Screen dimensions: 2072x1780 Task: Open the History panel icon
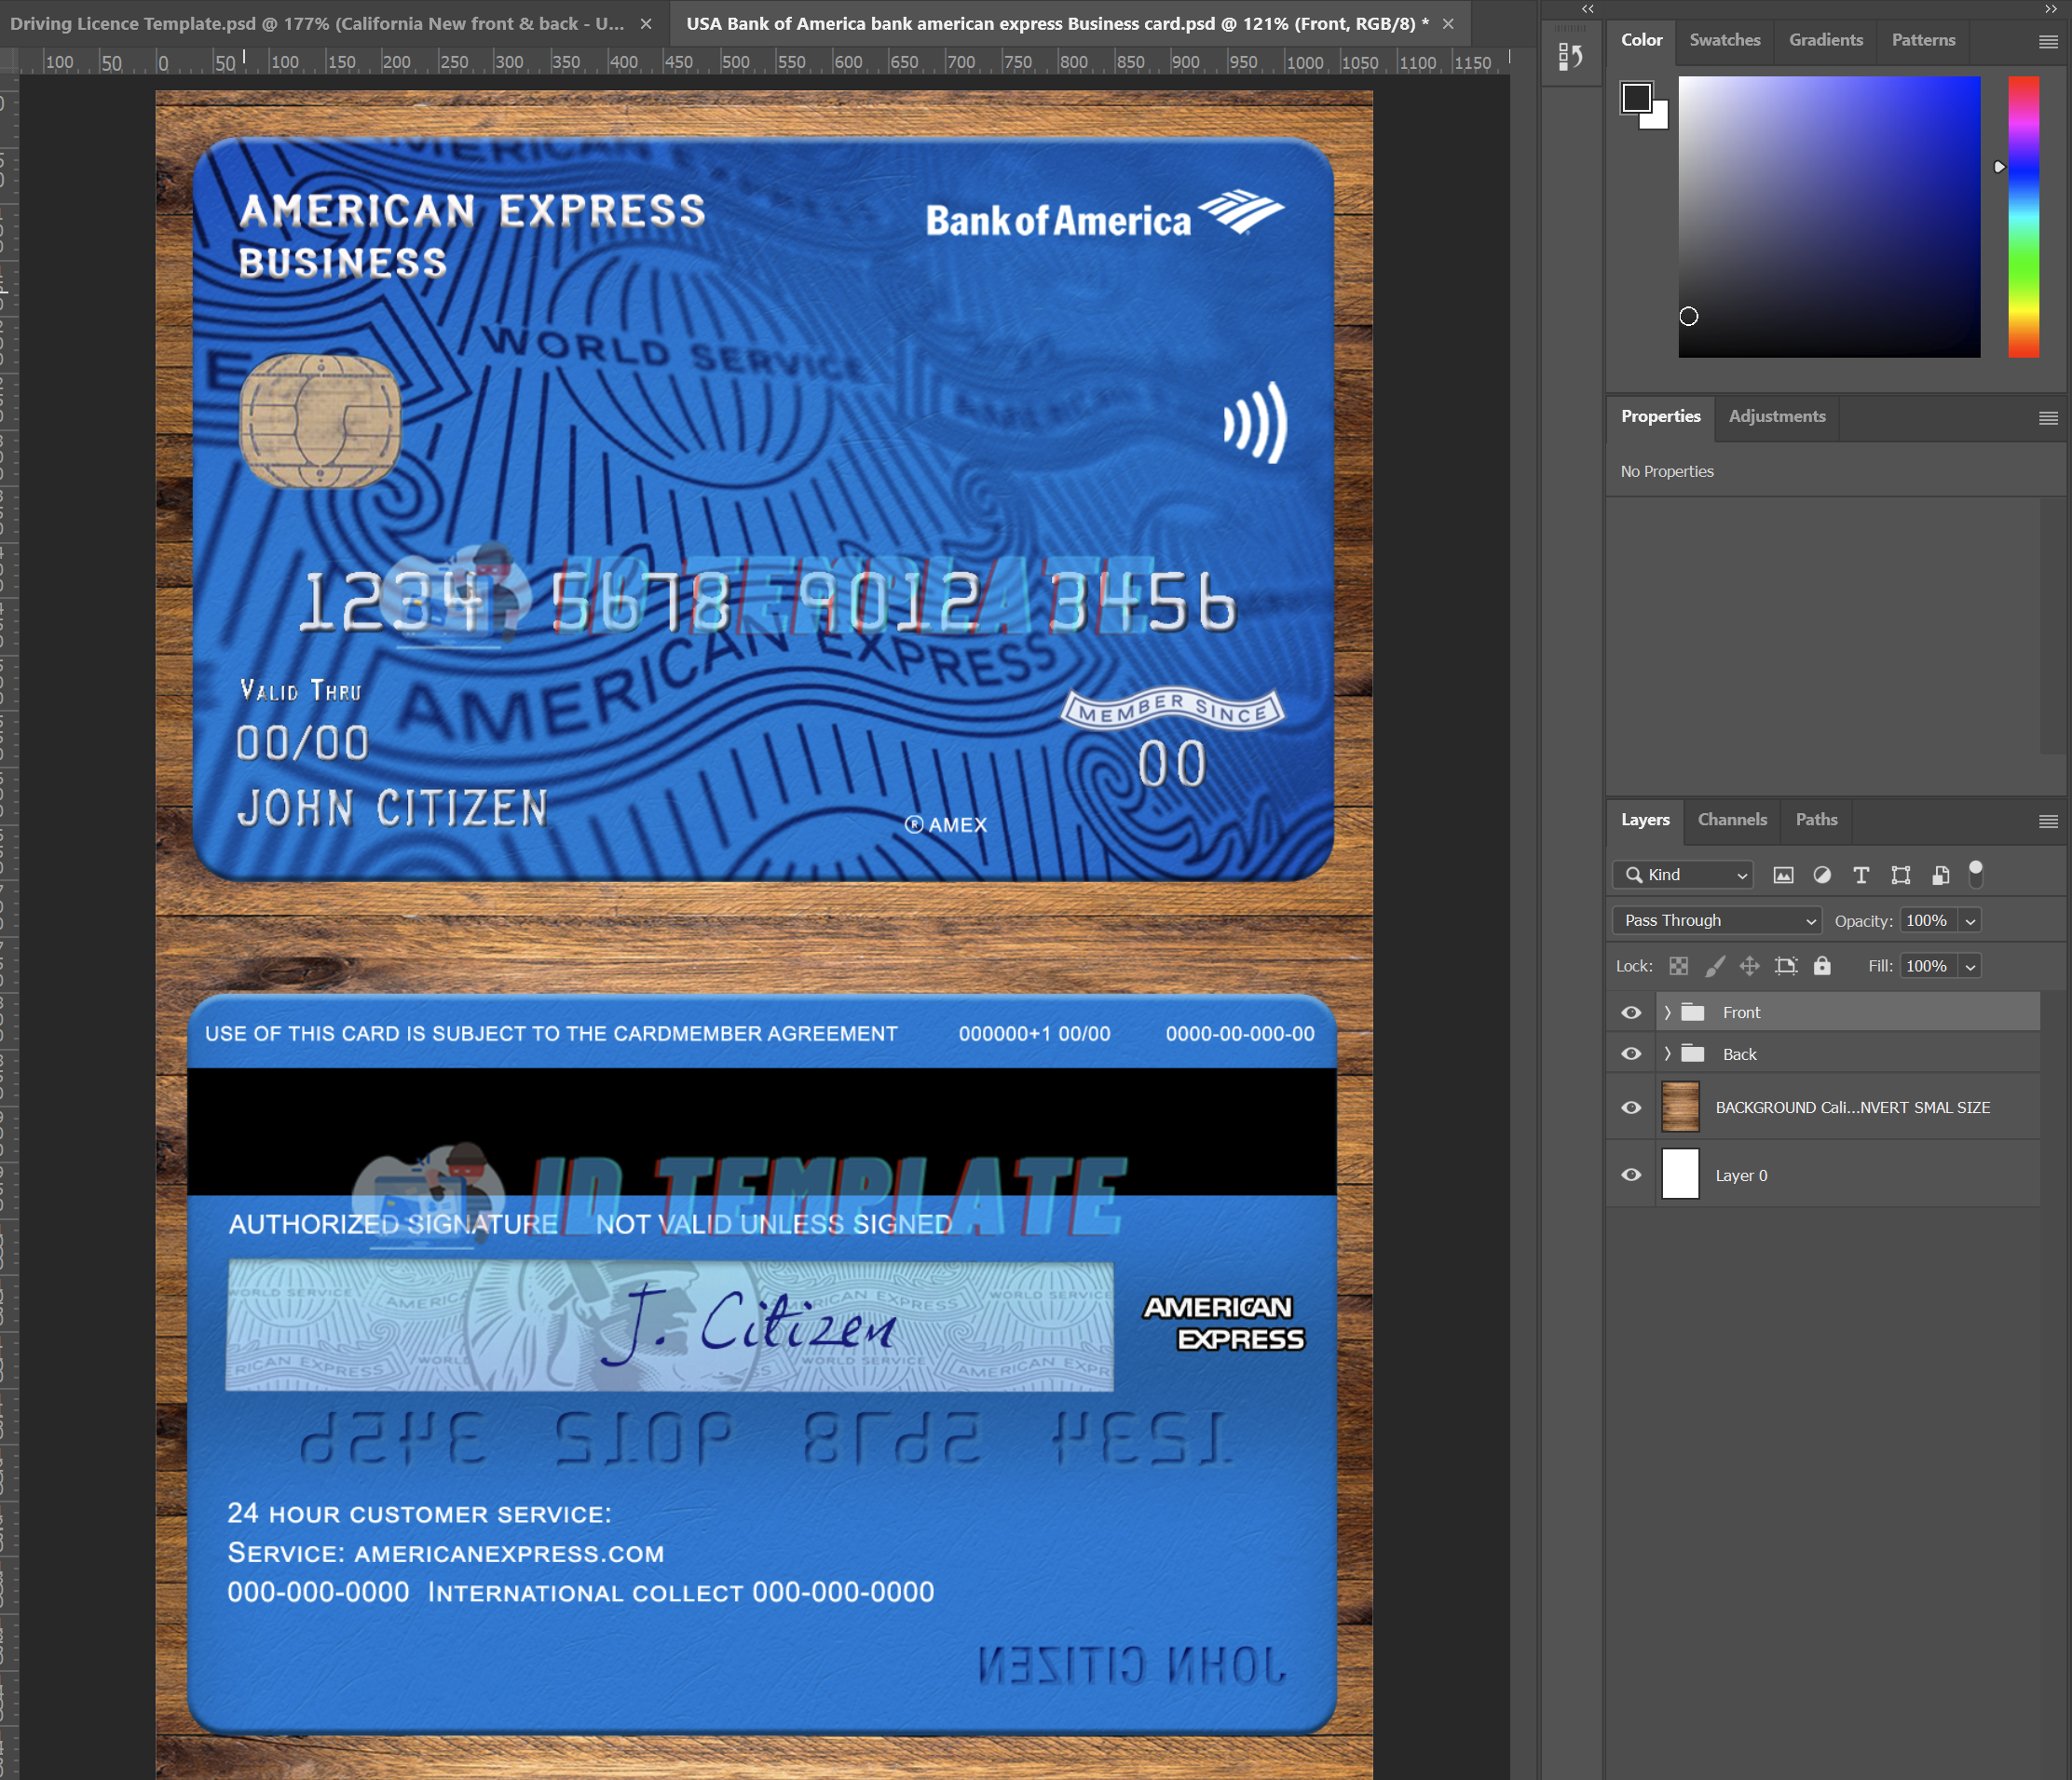pyautogui.click(x=1571, y=57)
